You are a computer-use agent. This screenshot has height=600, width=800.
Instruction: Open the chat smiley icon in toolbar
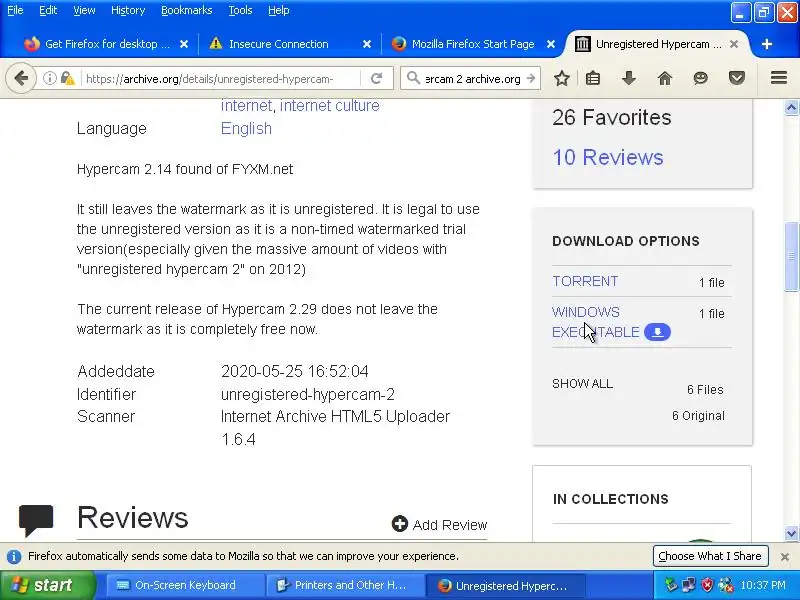coord(701,78)
